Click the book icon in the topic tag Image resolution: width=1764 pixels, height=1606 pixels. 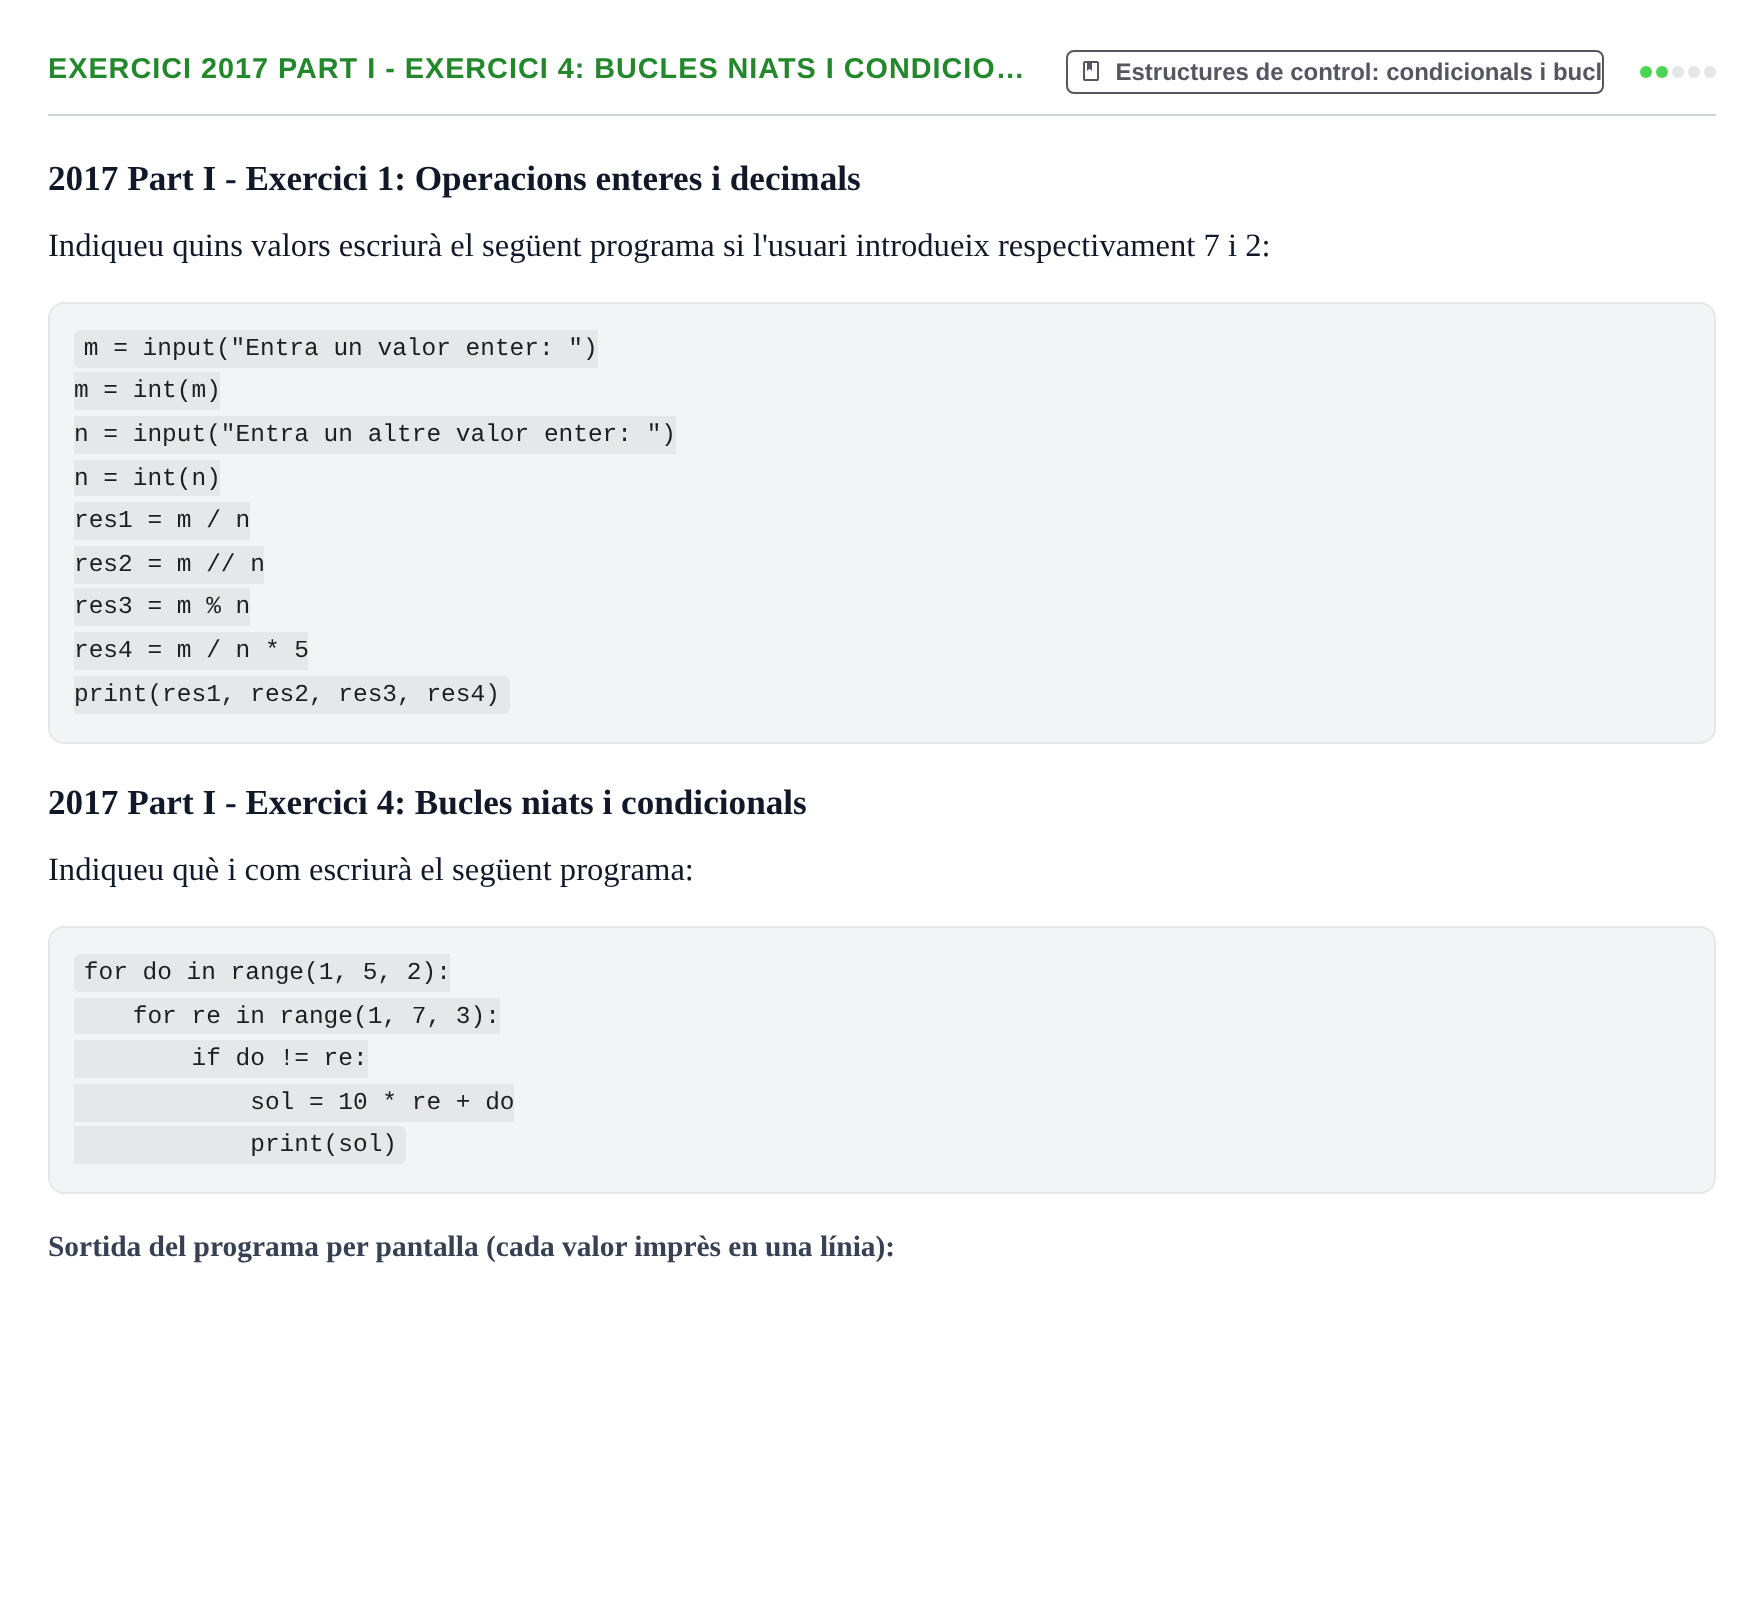tap(1091, 71)
